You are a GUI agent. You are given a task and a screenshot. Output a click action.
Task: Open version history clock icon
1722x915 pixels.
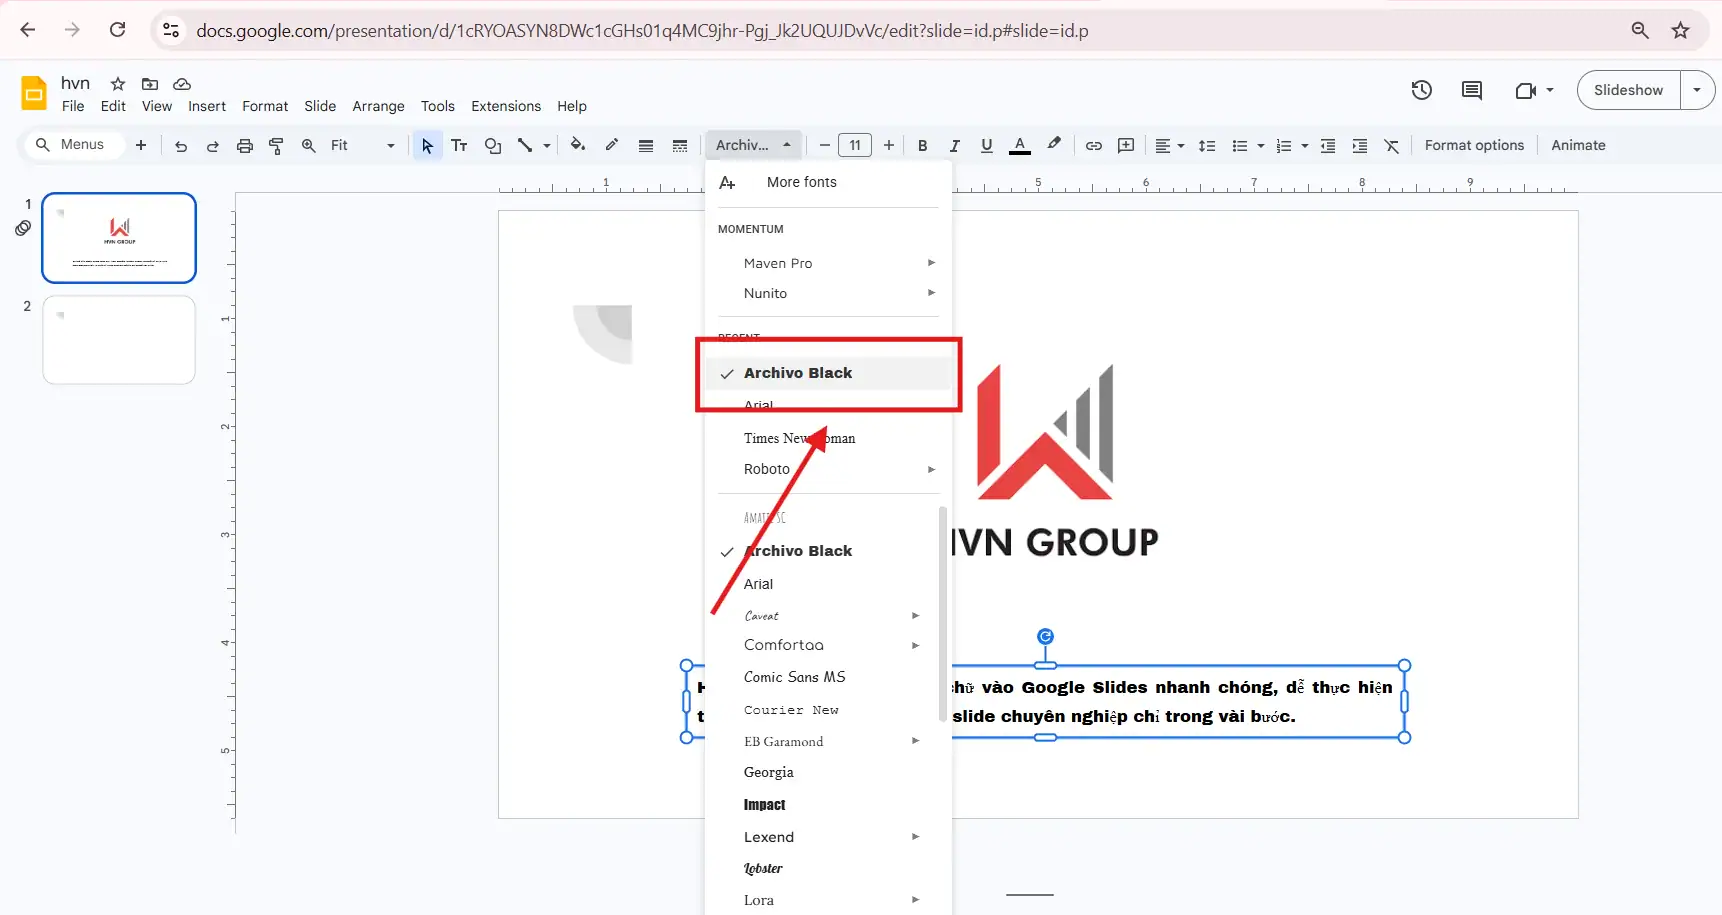pos(1421,90)
